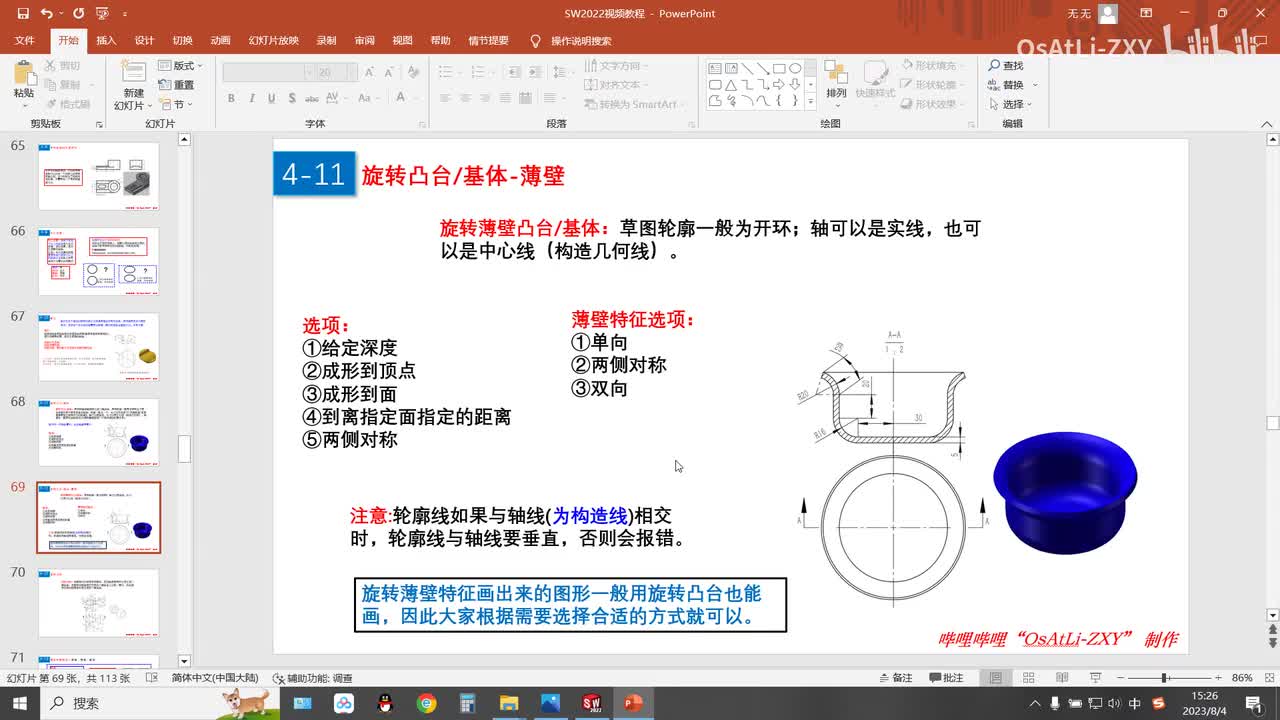
Task: Switch to the 切换 transitions tab
Action: click(182, 41)
